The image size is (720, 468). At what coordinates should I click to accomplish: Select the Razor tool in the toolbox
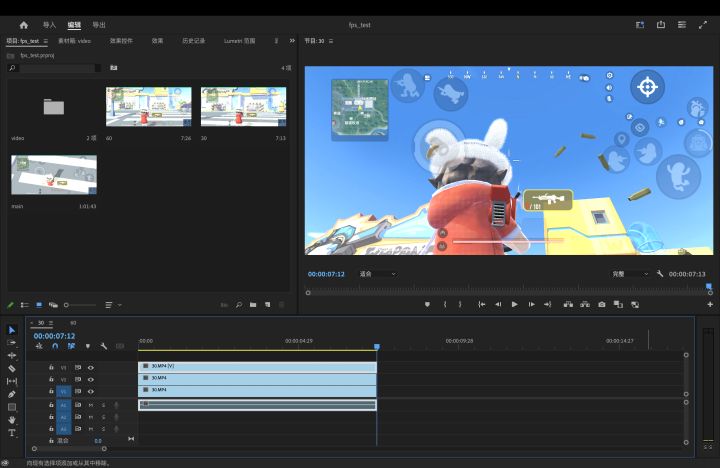(12, 368)
